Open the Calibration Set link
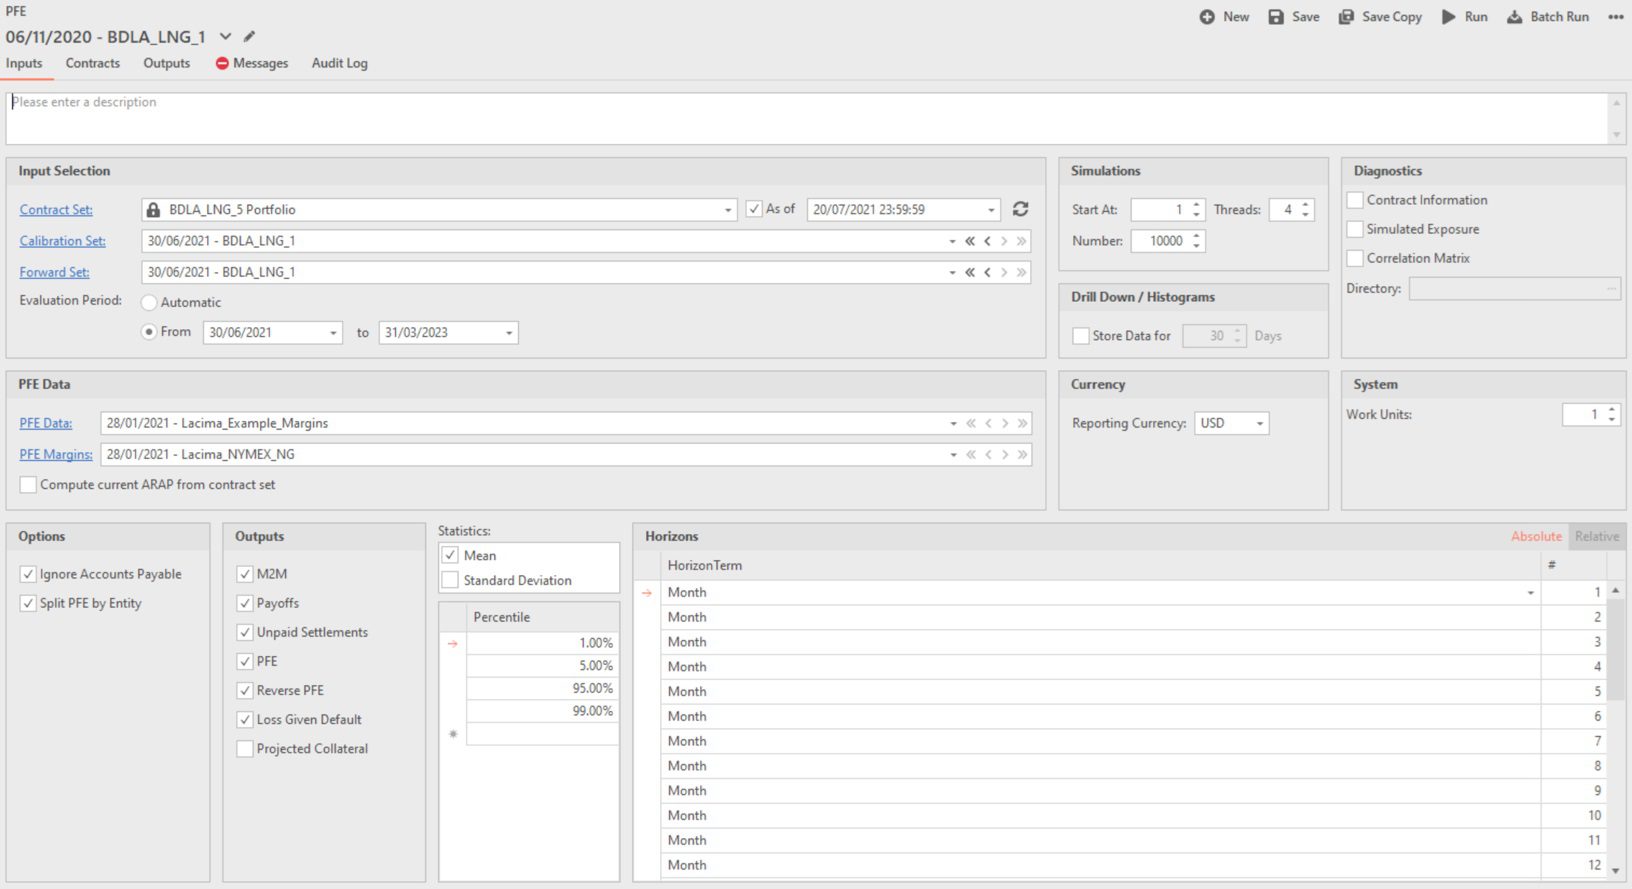1632x889 pixels. coord(62,241)
